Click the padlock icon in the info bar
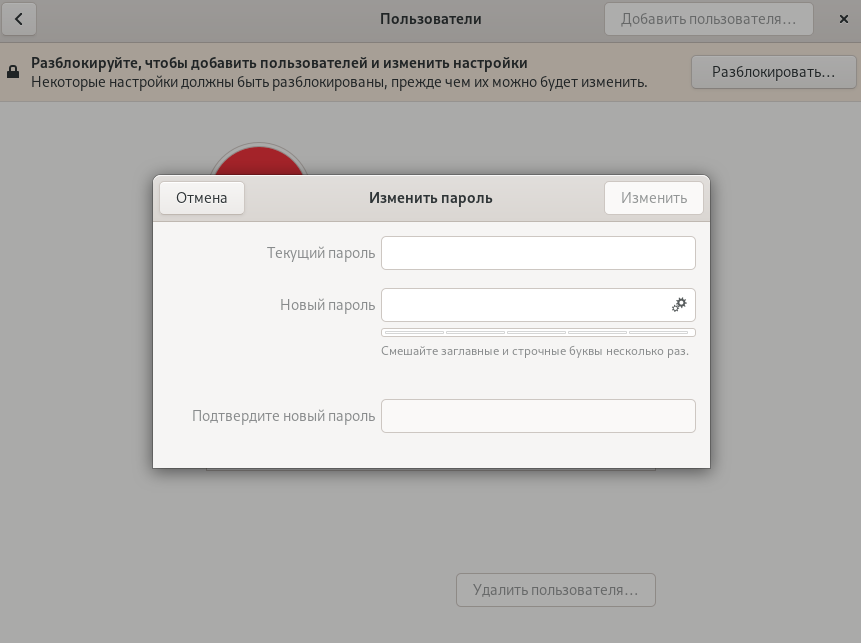Screen dimensions: 861x643 (13, 72)
